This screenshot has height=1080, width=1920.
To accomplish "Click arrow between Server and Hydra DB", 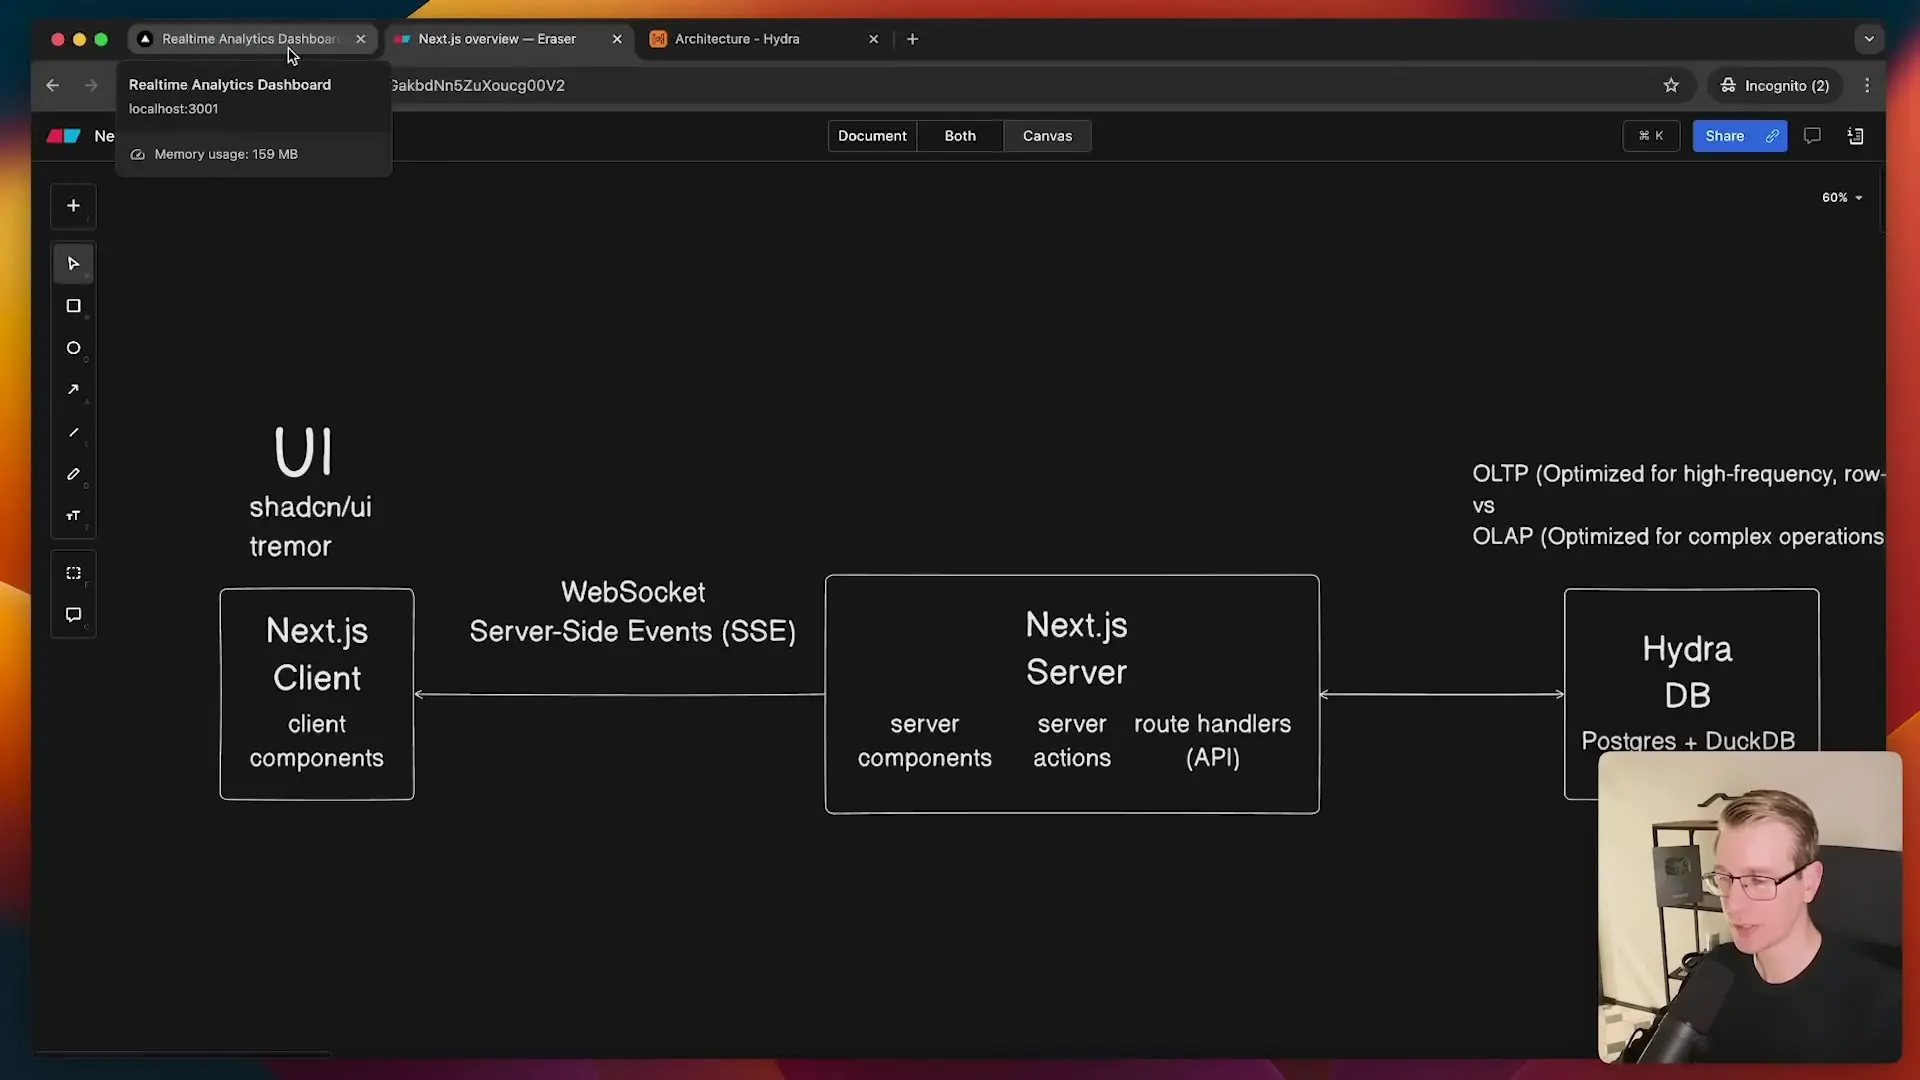I will [x=1442, y=694].
